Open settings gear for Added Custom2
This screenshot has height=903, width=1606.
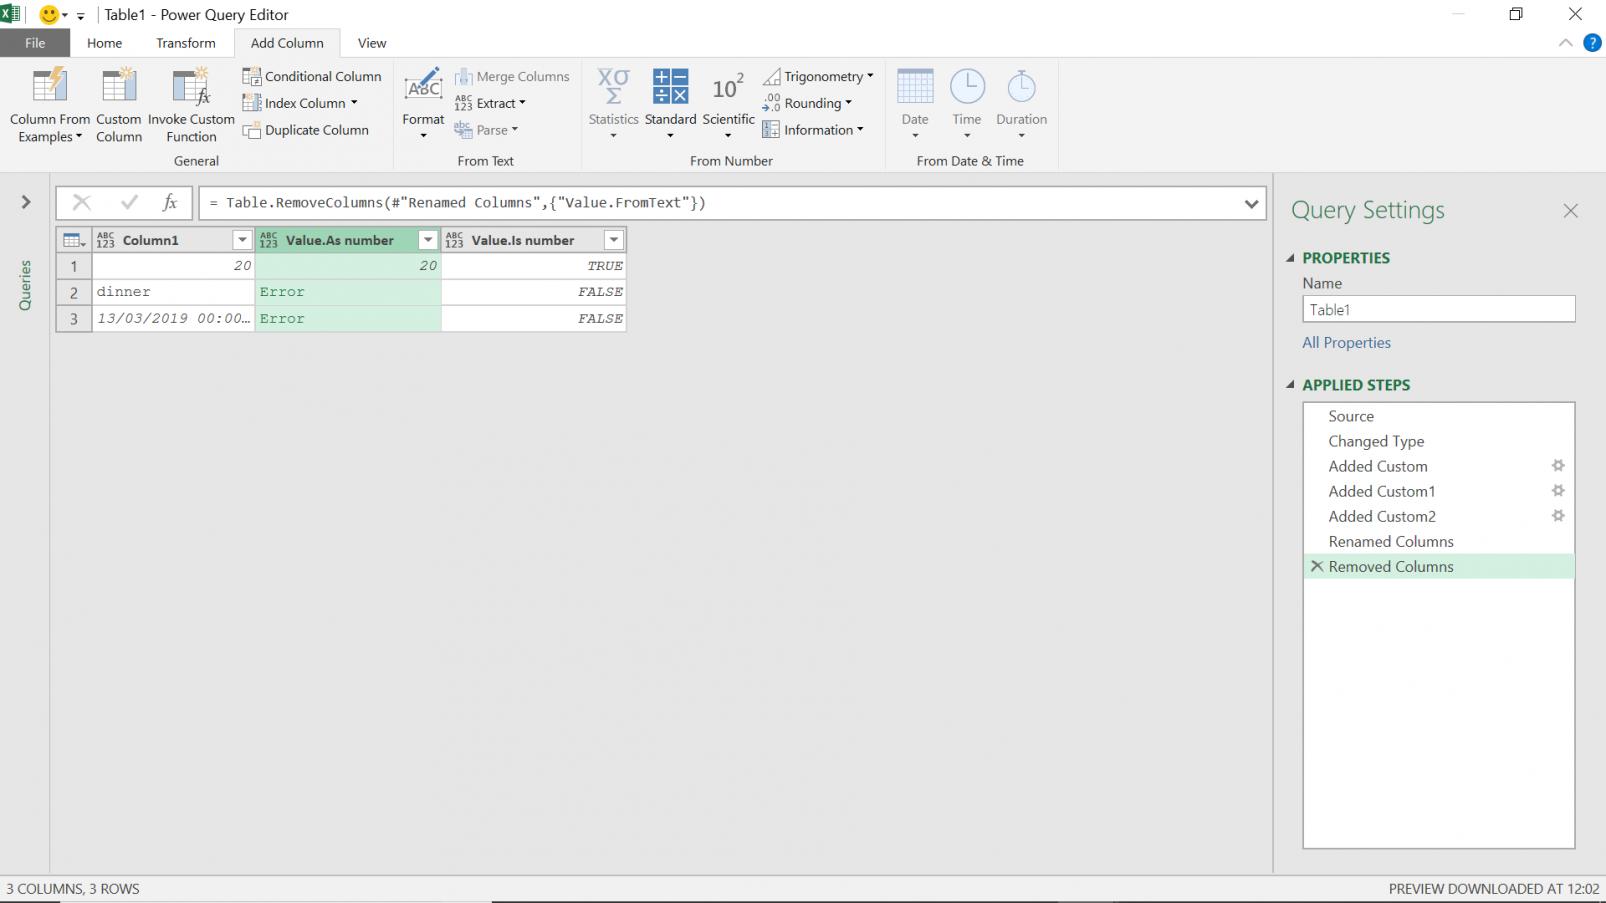click(1558, 516)
